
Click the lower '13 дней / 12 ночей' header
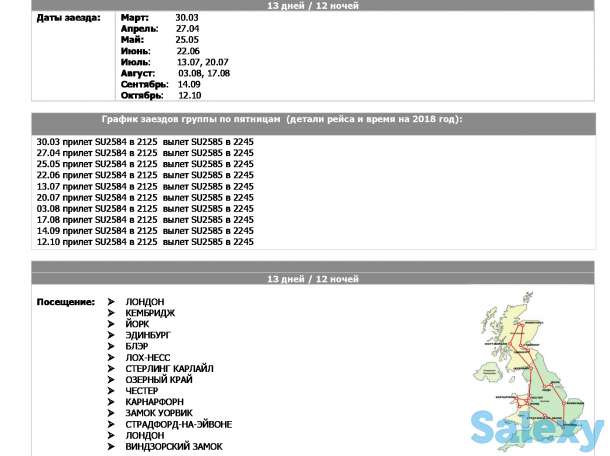[312, 278]
